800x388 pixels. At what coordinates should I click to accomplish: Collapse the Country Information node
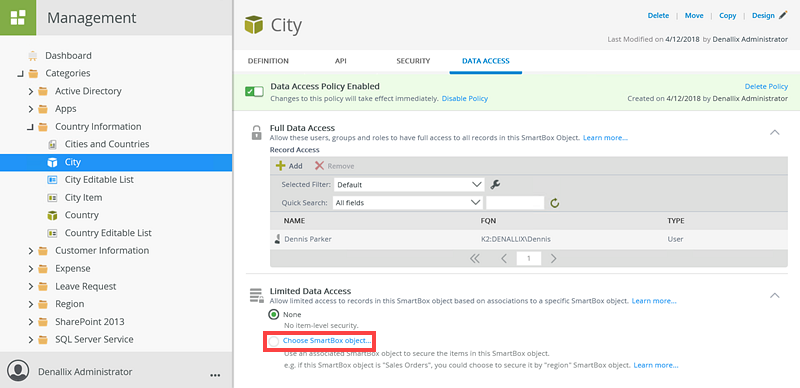click(30, 127)
